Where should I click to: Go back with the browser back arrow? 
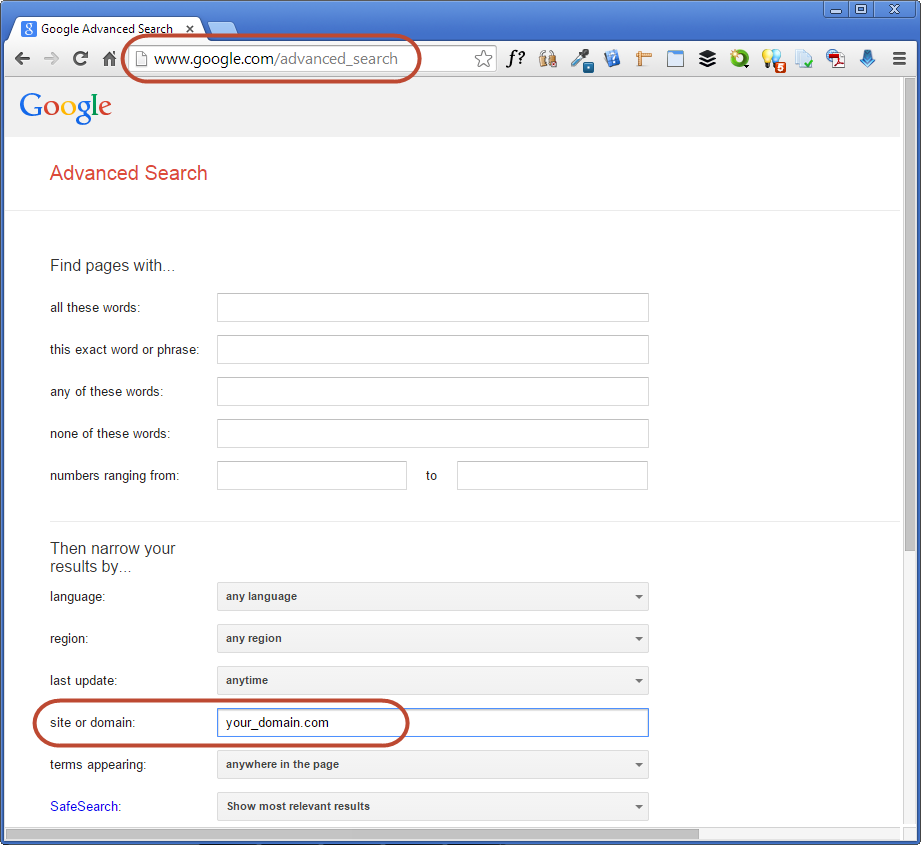click(22, 59)
